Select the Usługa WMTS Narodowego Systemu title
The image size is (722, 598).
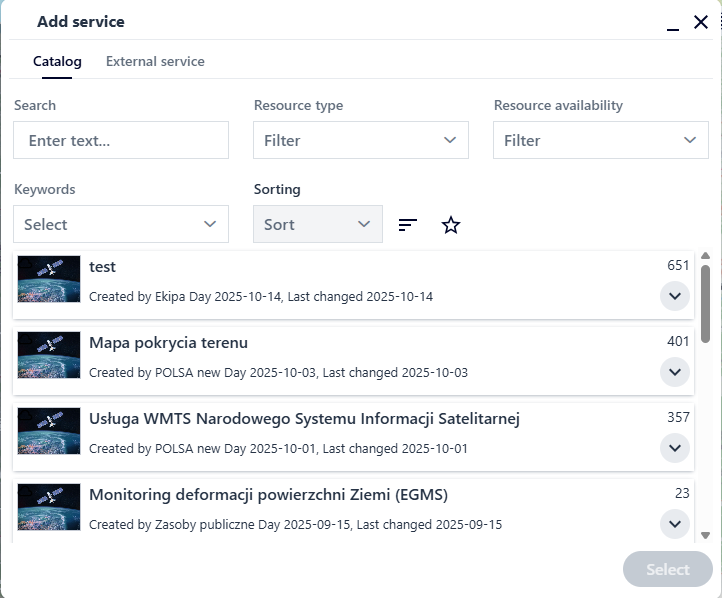[304, 418]
